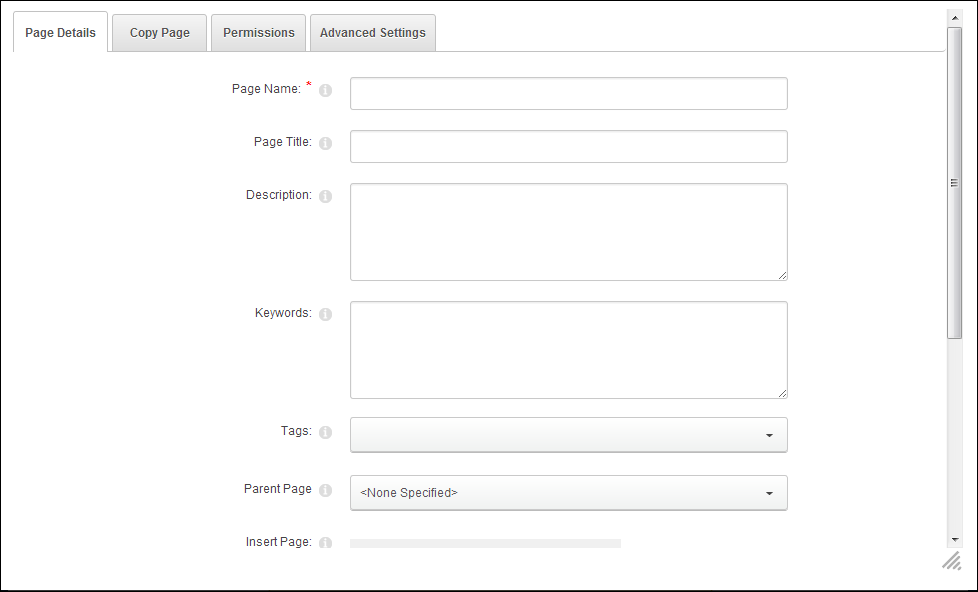Click the dialog resize grip icon

[x=952, y=560]
